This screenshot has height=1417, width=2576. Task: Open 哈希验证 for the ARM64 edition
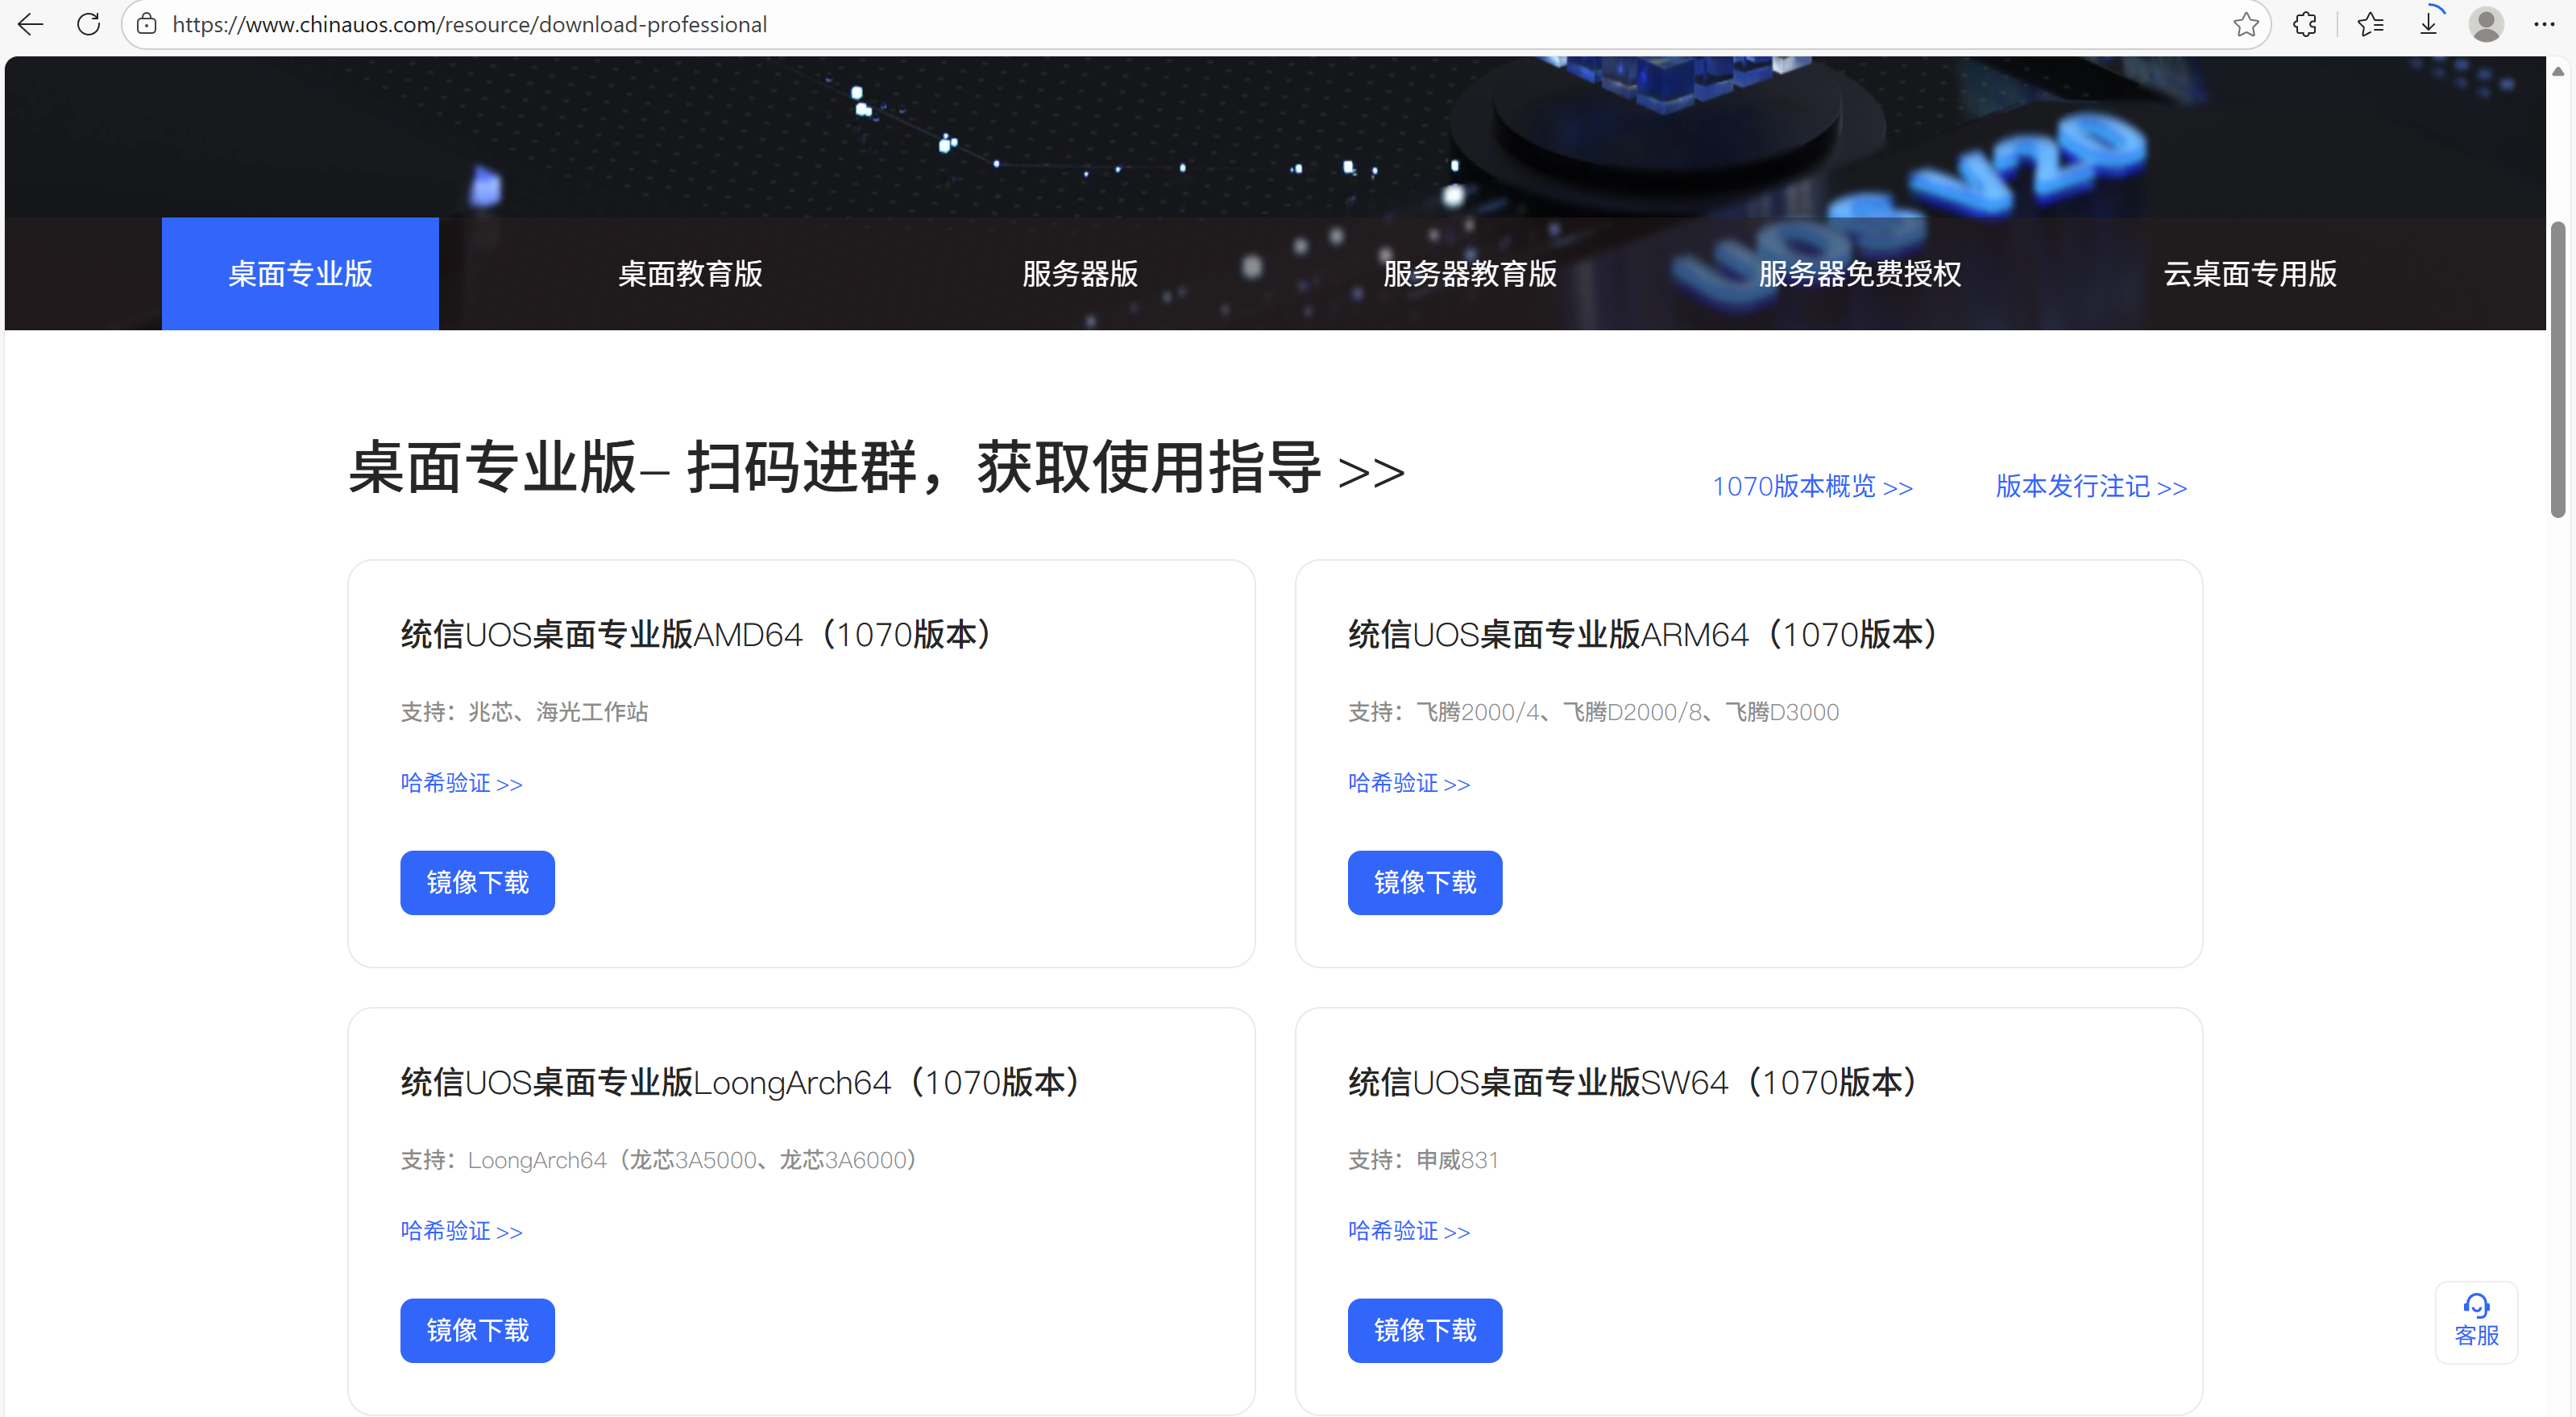(1408, 783)
